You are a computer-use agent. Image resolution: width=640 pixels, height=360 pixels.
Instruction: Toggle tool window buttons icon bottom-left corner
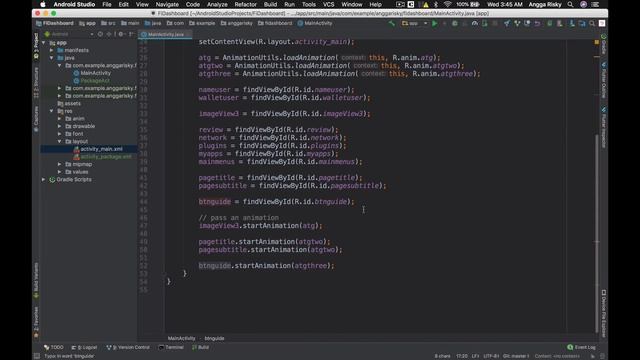(x=37, y=356)
